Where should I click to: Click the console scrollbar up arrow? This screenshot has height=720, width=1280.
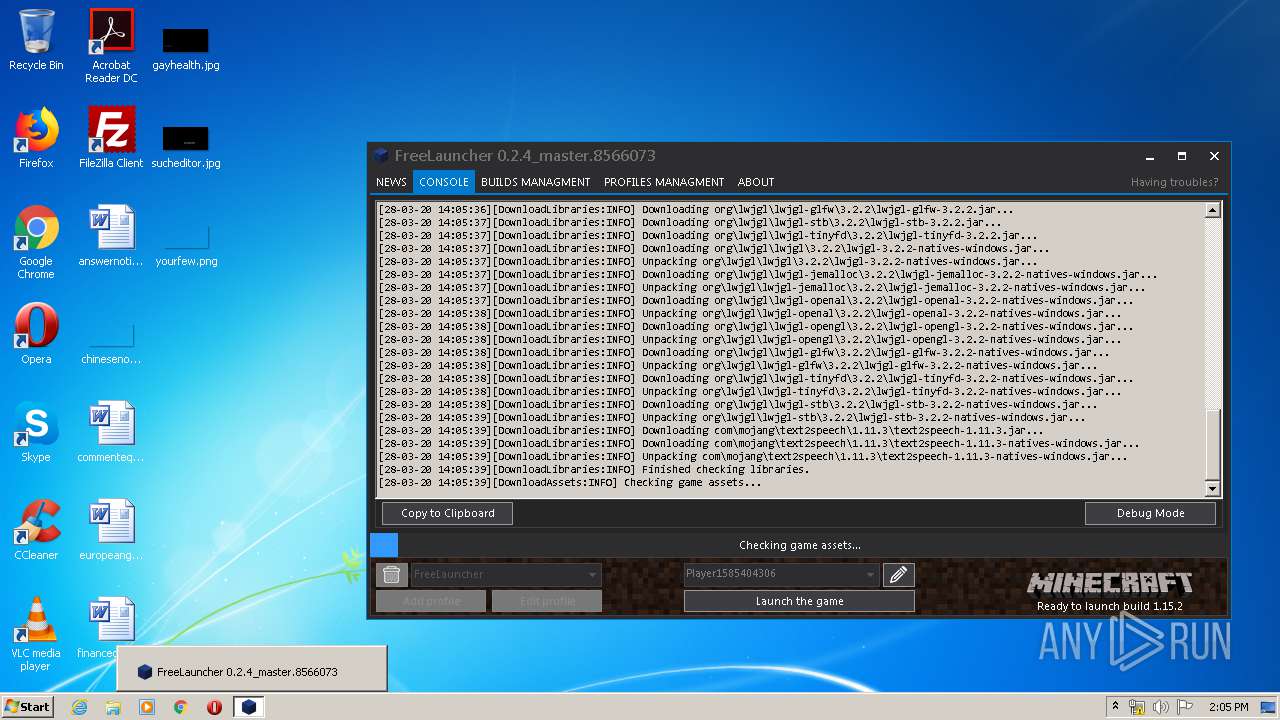[x=1213, y=210]
